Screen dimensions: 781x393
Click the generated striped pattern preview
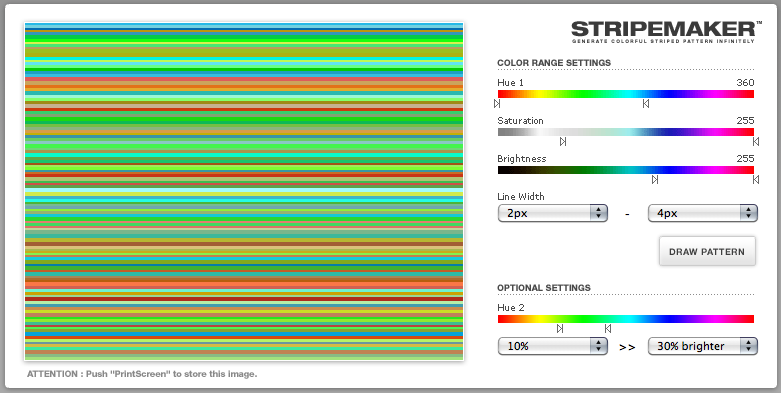pyautogui.click(x=244, y=191)
